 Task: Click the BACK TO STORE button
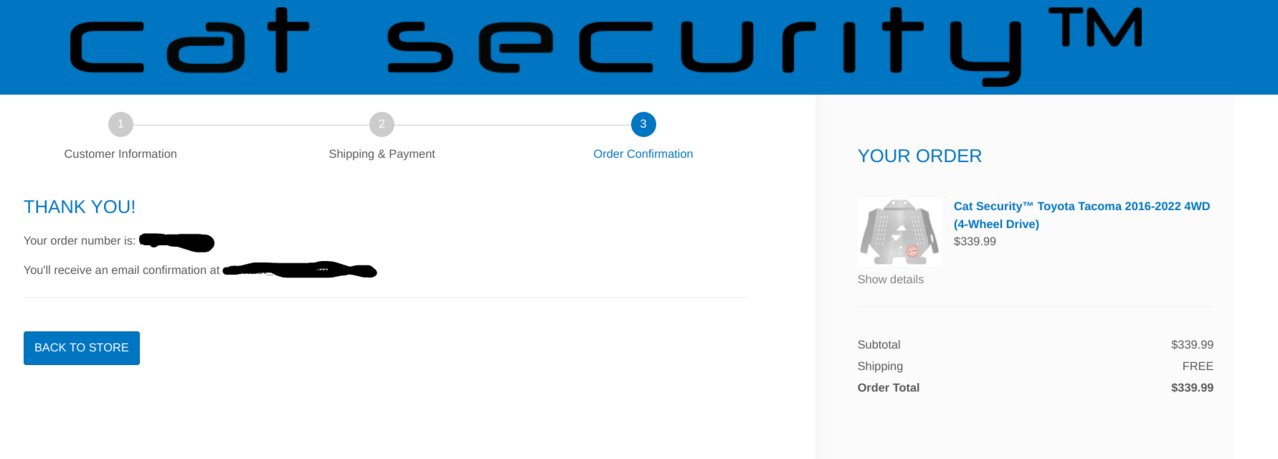[82, 348]
